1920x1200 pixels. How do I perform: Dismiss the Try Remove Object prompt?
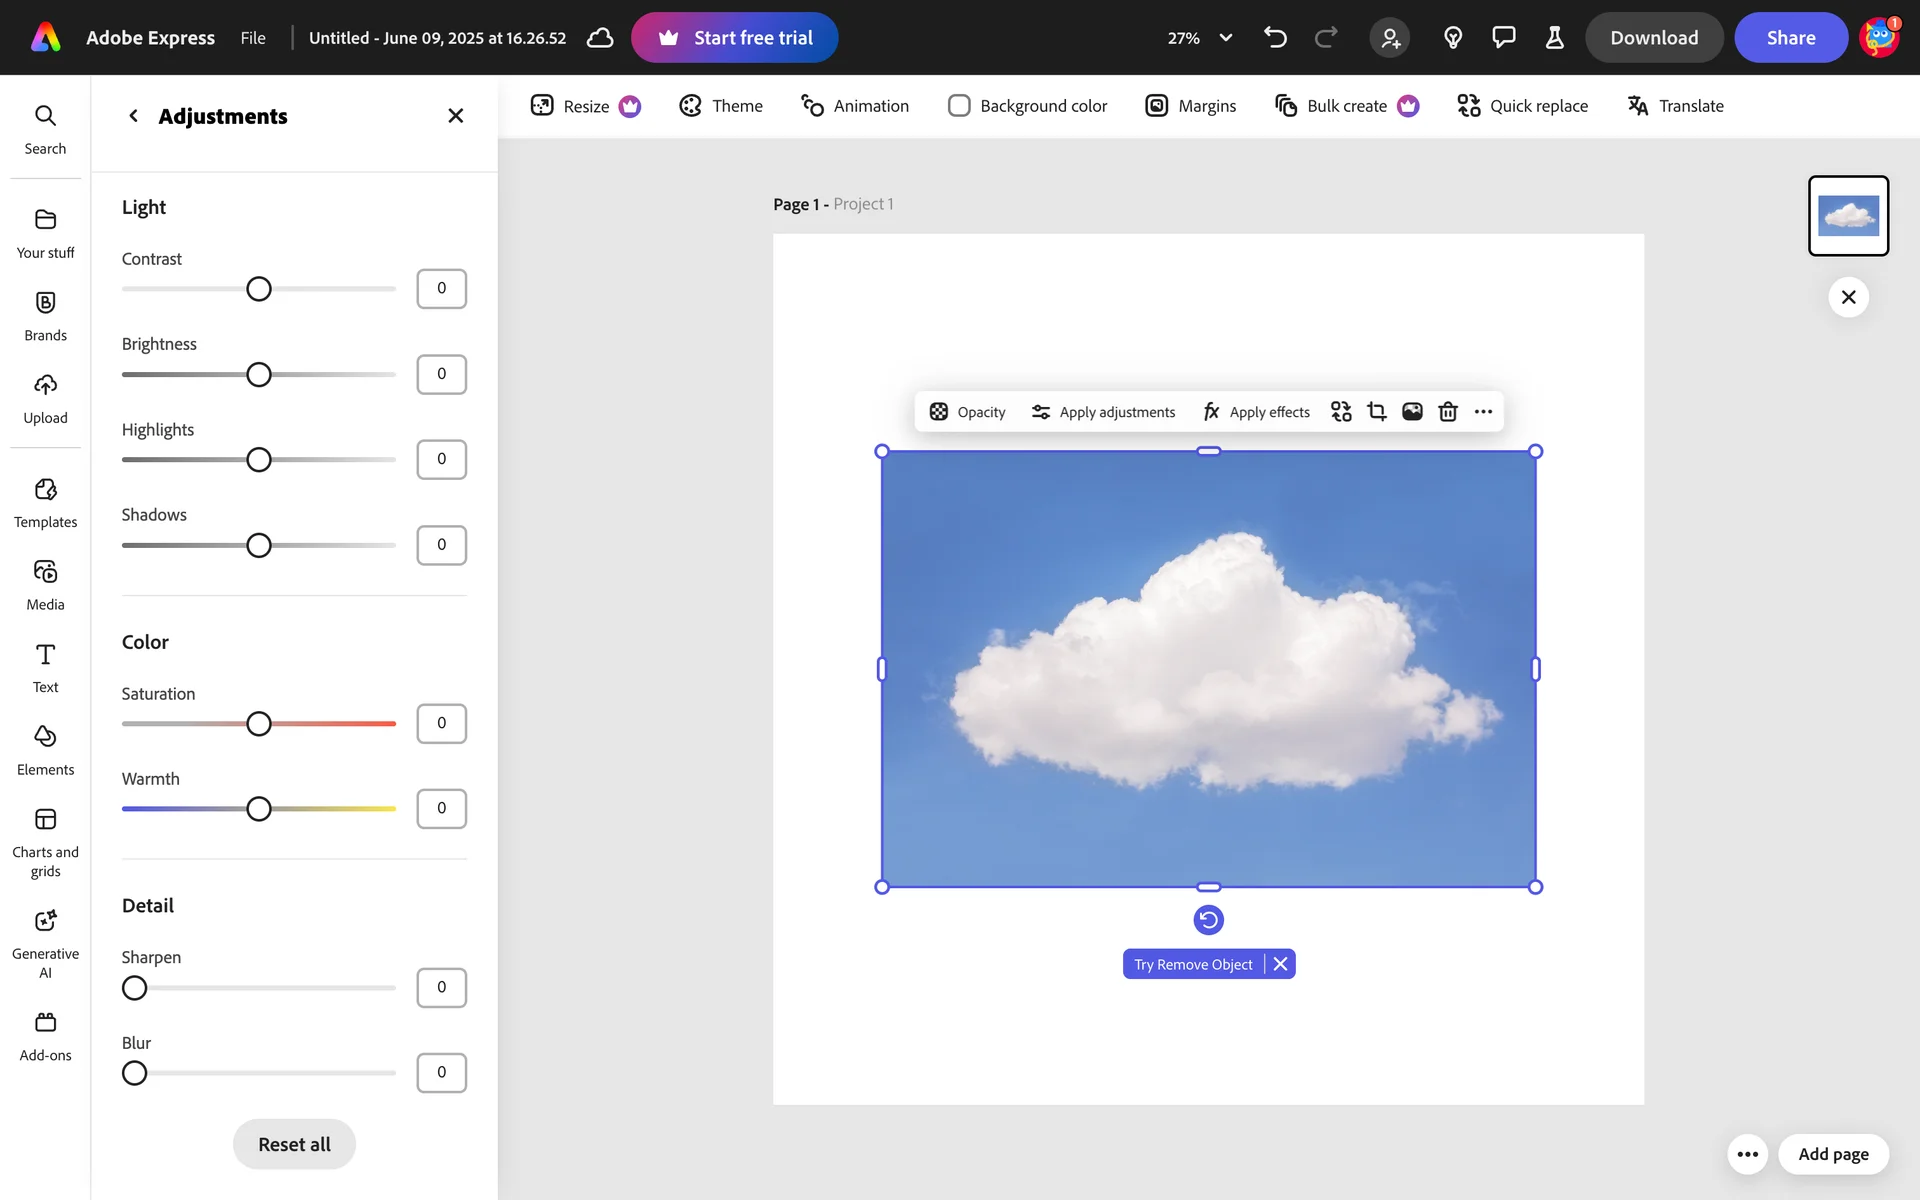pyautogui.click(x=1280, y=964)
